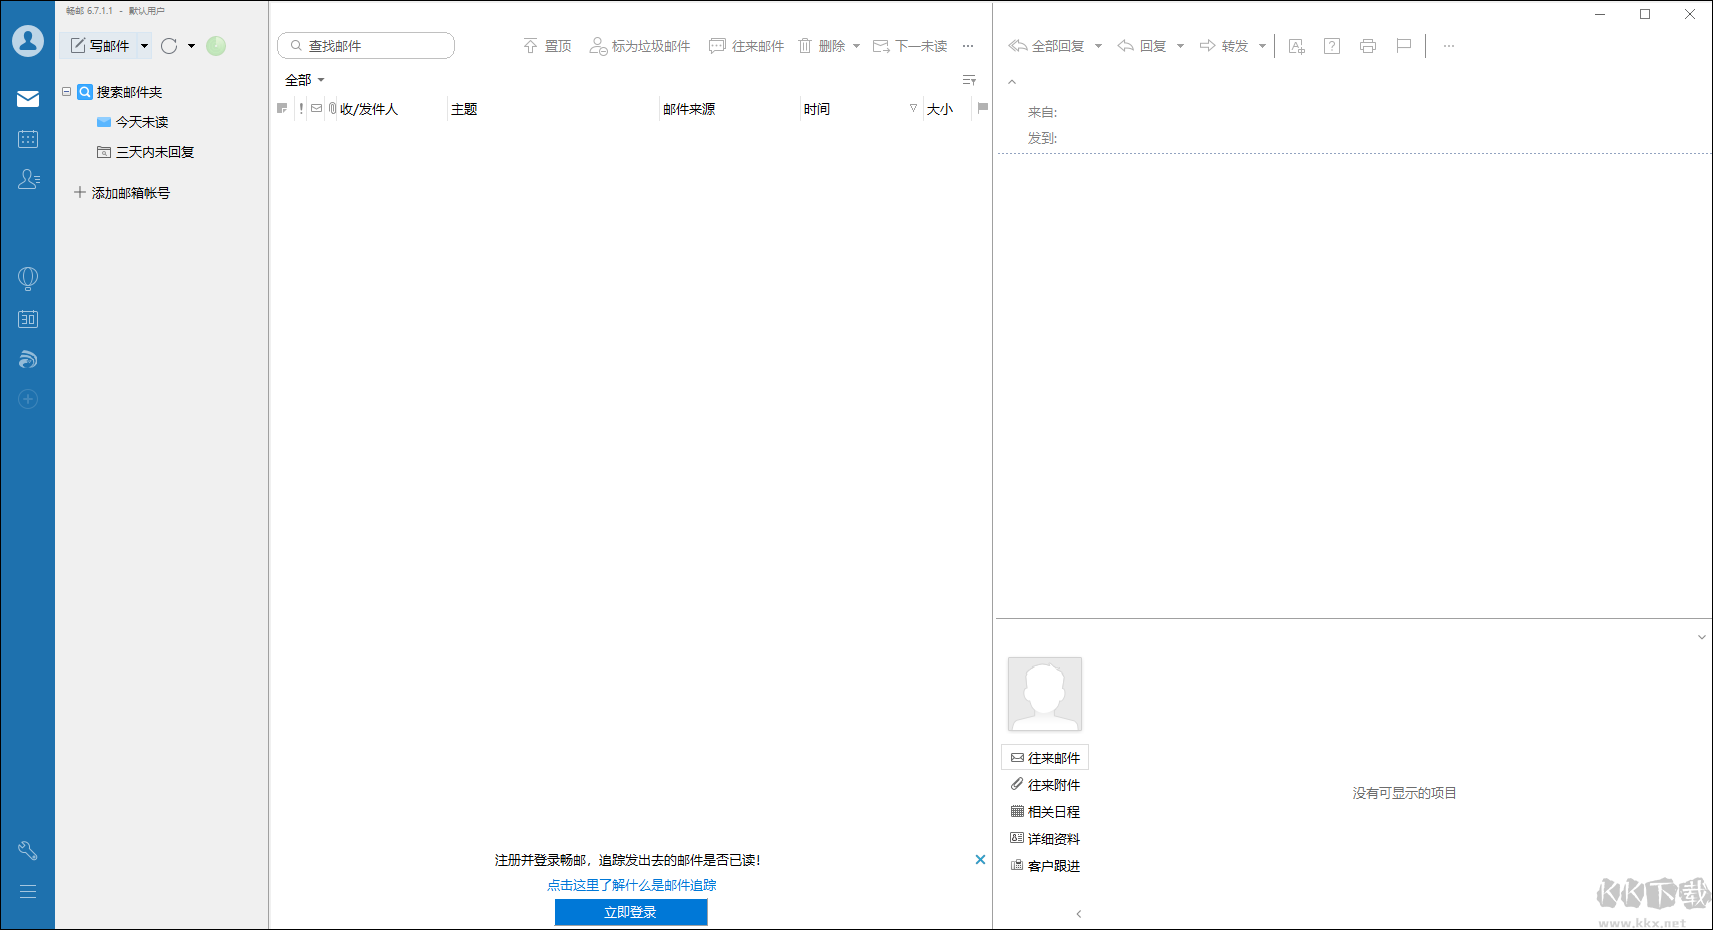Open the list sort settings icon
The image size is (1713, 930).
click(969, 80)
